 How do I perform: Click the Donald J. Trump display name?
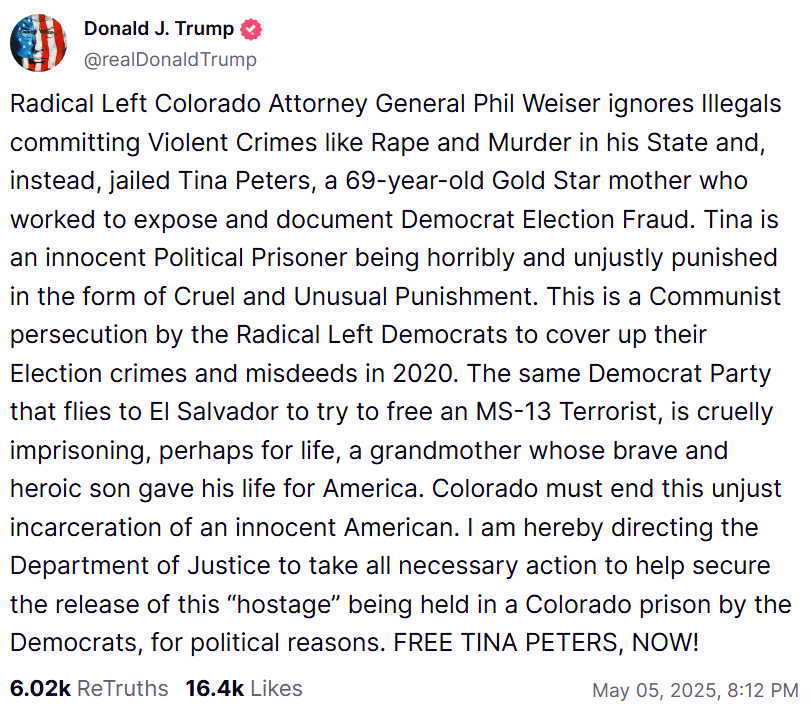(158, 30)
